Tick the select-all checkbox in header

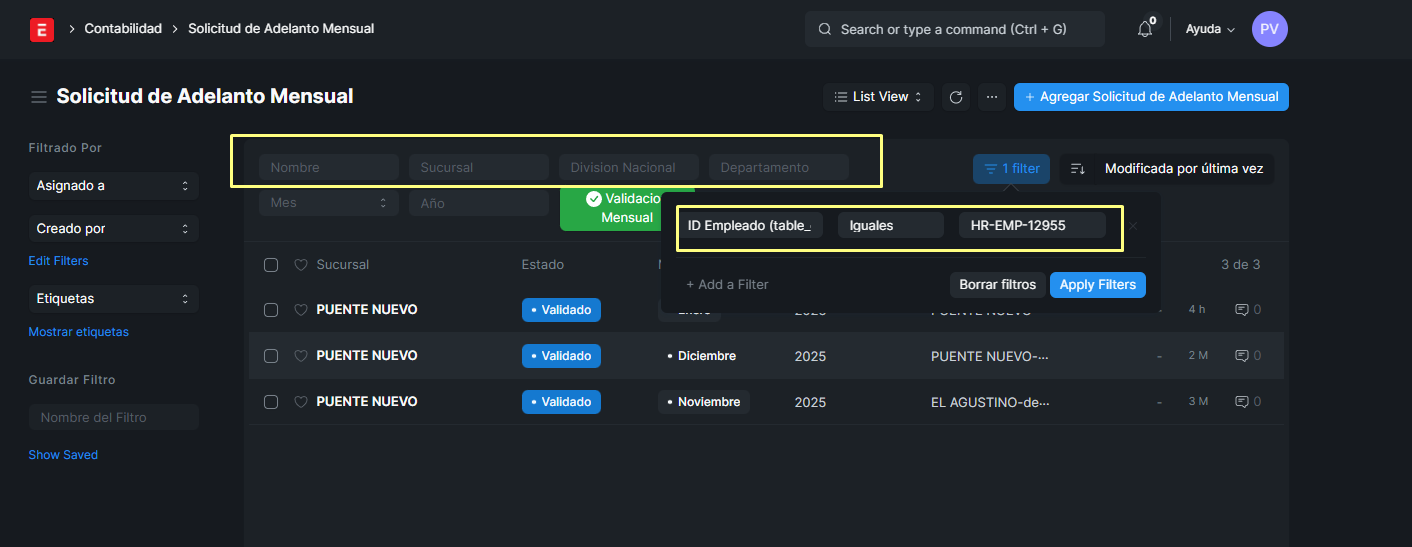pos(271,265)
